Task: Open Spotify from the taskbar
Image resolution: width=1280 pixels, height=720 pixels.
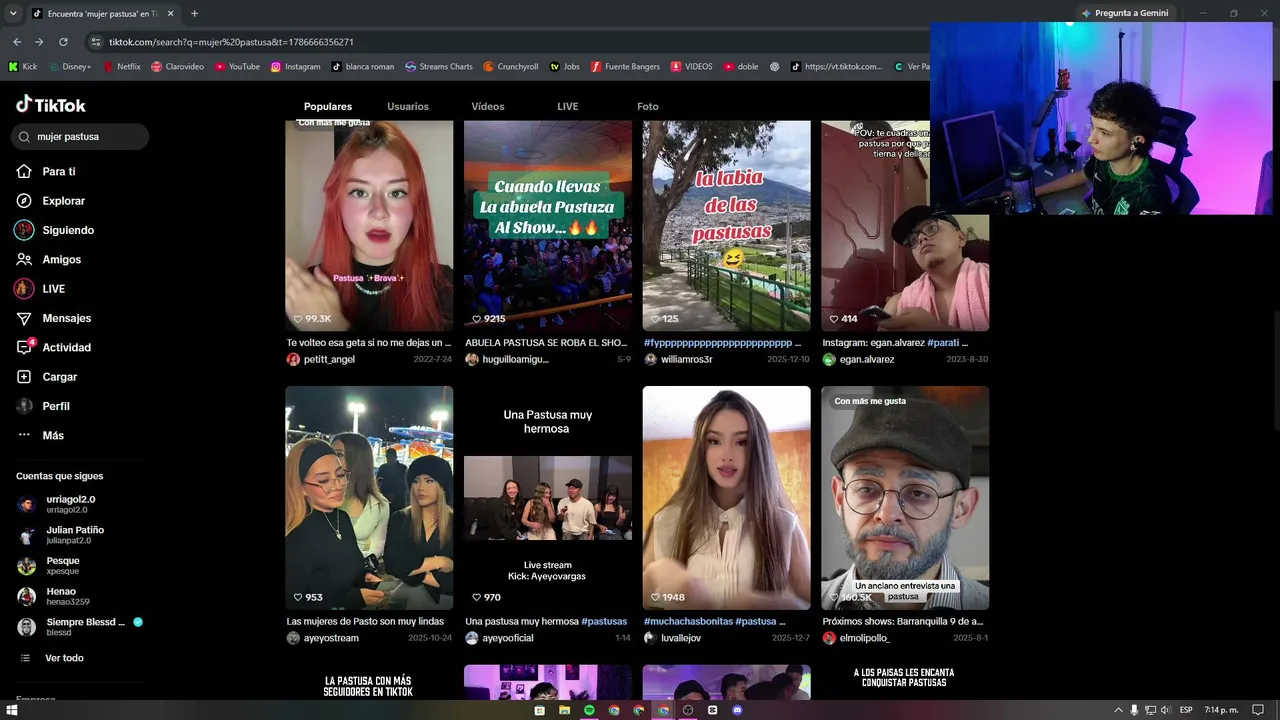Action: click(589, 710)
